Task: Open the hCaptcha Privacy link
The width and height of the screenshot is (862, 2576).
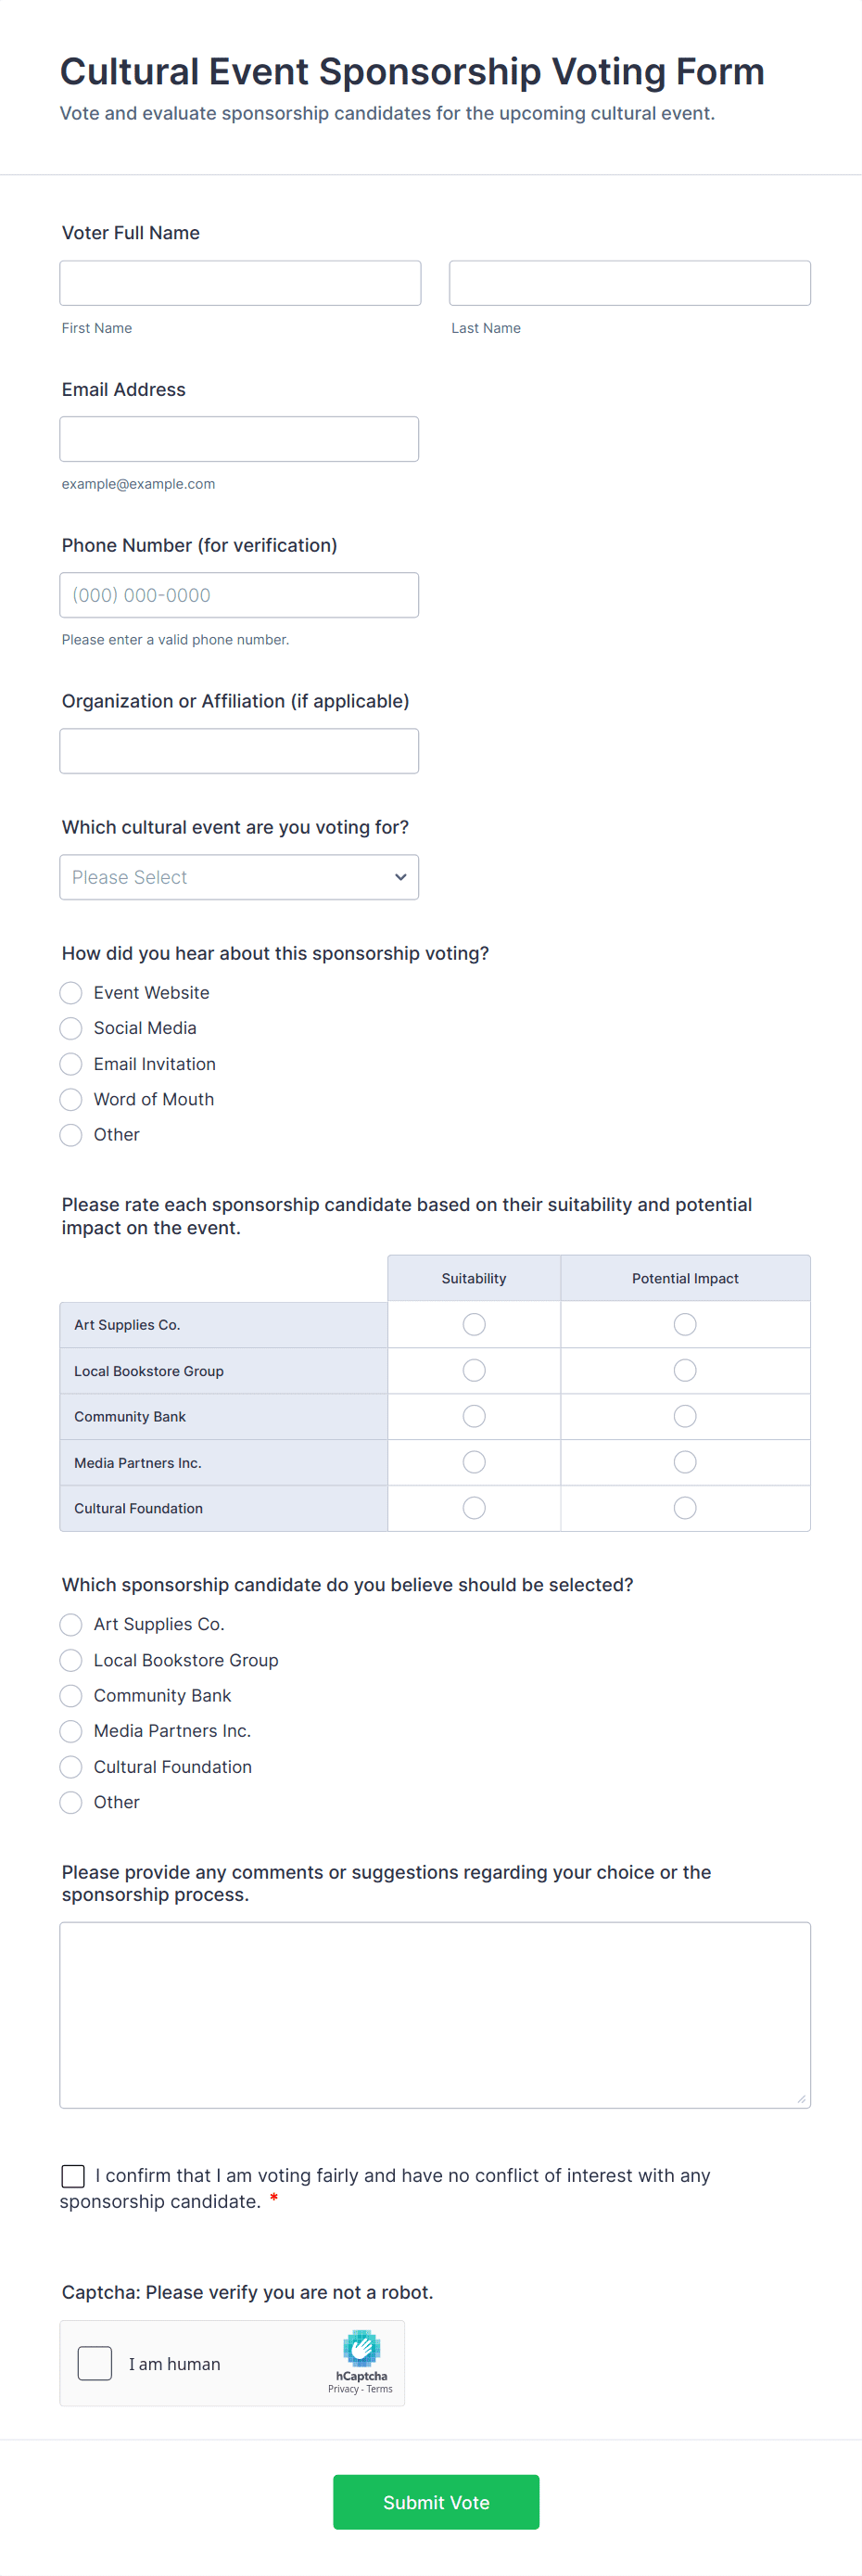Action: [343, 2389]
